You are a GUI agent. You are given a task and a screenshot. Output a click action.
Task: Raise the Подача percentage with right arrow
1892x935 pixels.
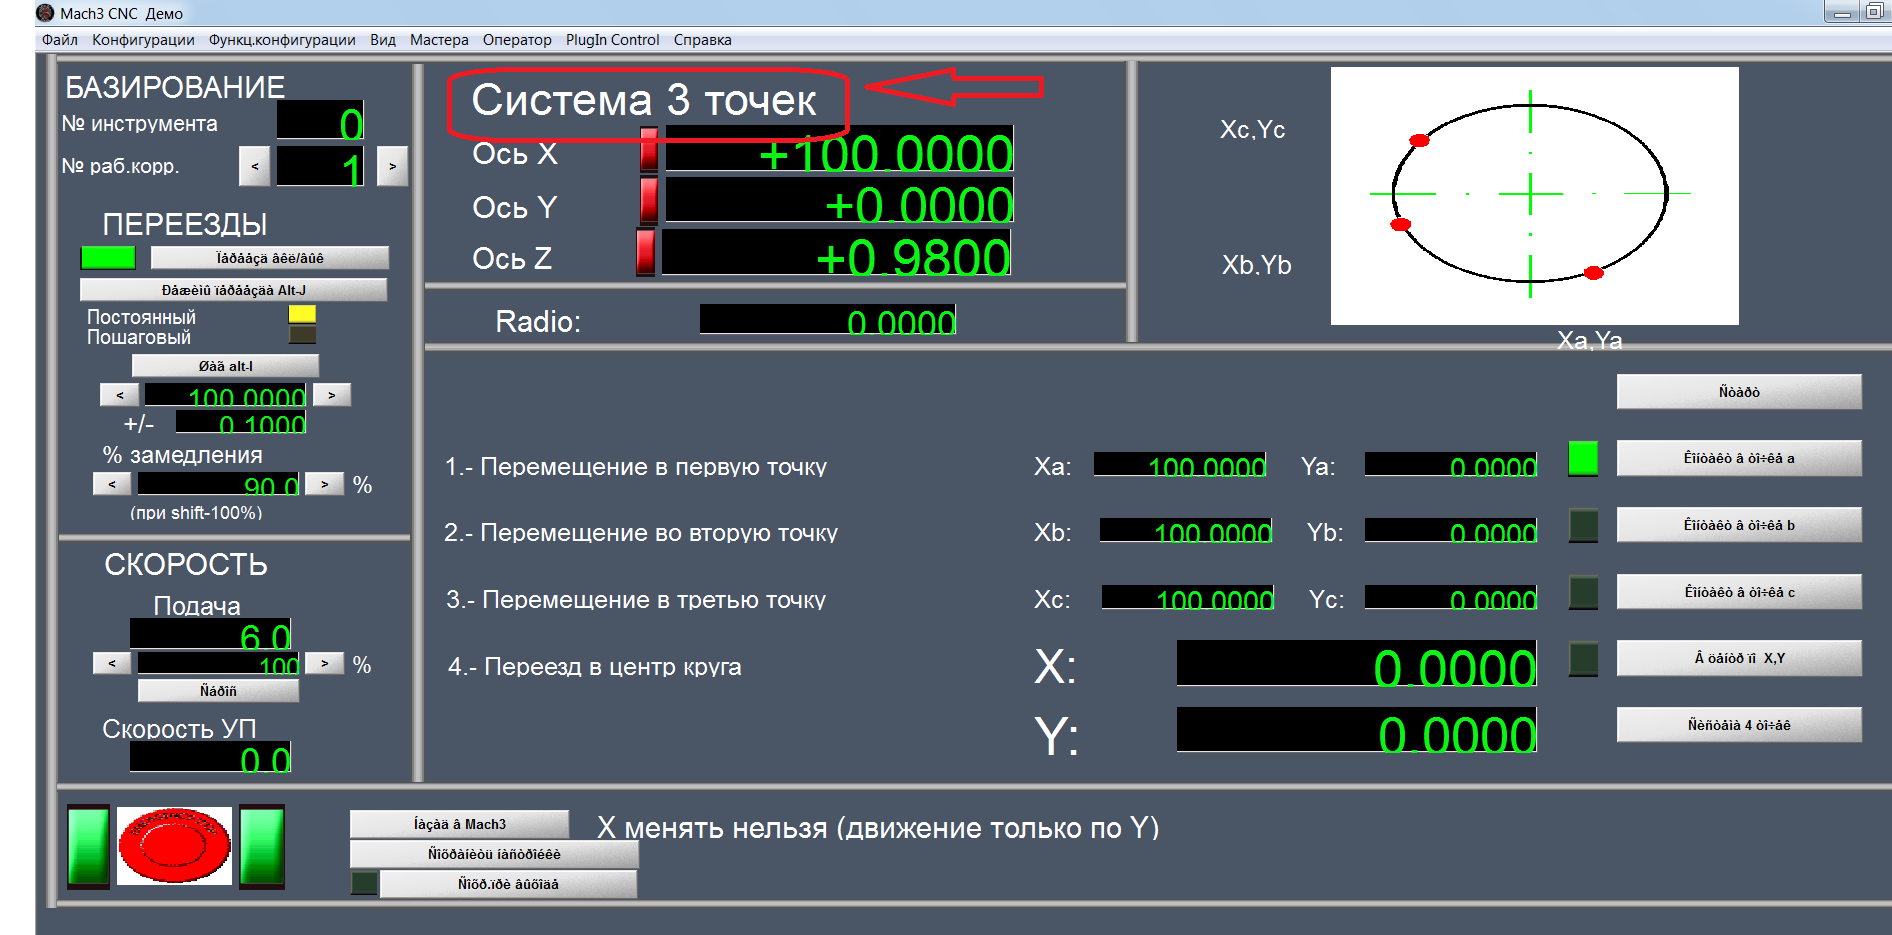coord(325,663)
